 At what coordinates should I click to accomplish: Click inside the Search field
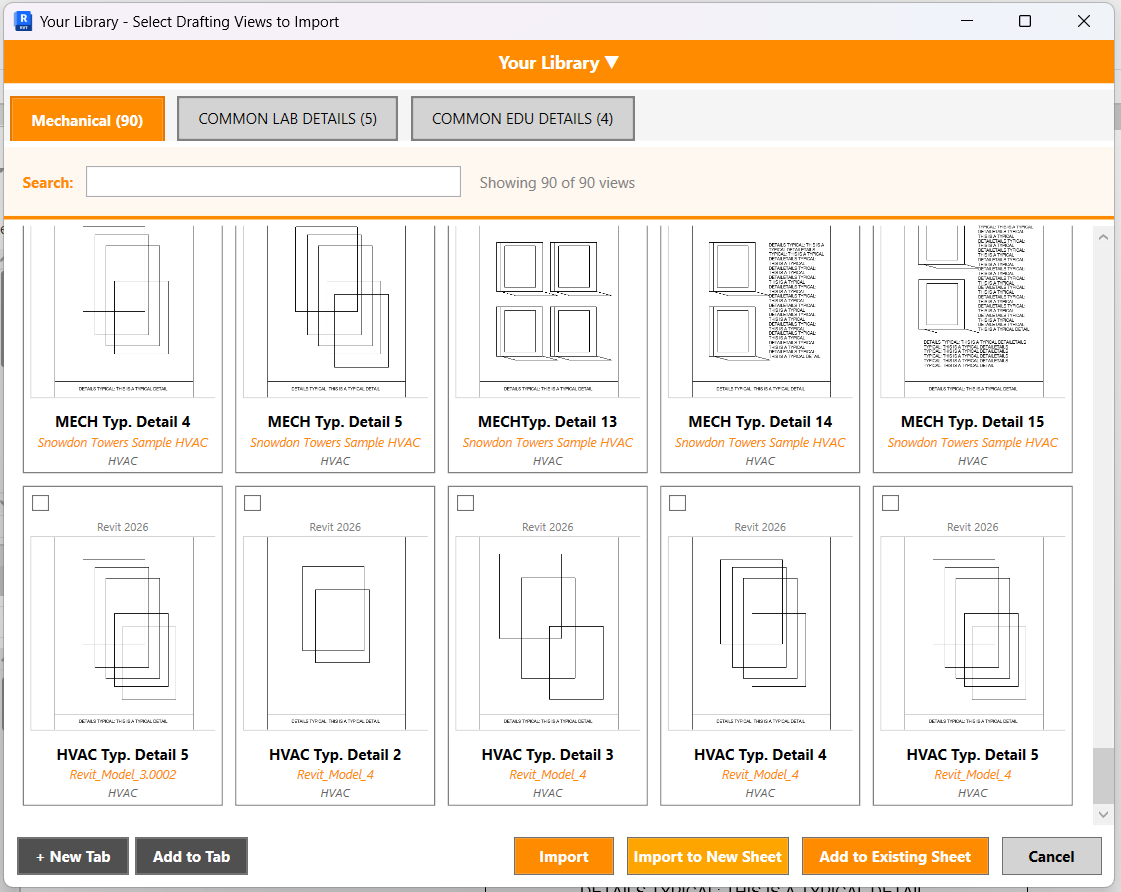(272, 181)
